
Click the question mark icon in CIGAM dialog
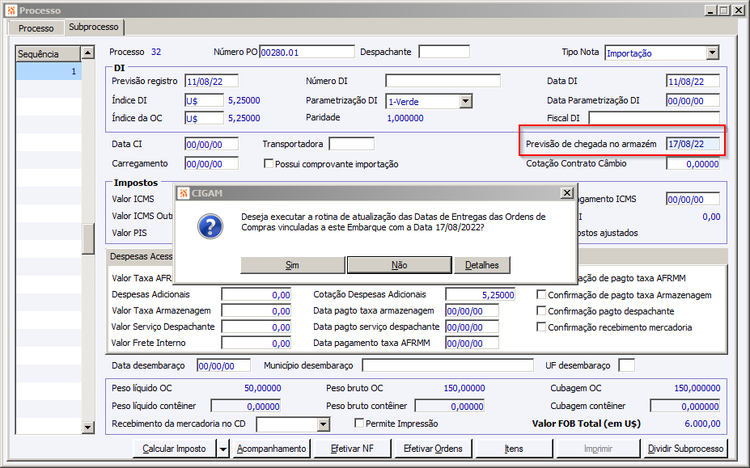pyautogui.click(x=210, y=226)
